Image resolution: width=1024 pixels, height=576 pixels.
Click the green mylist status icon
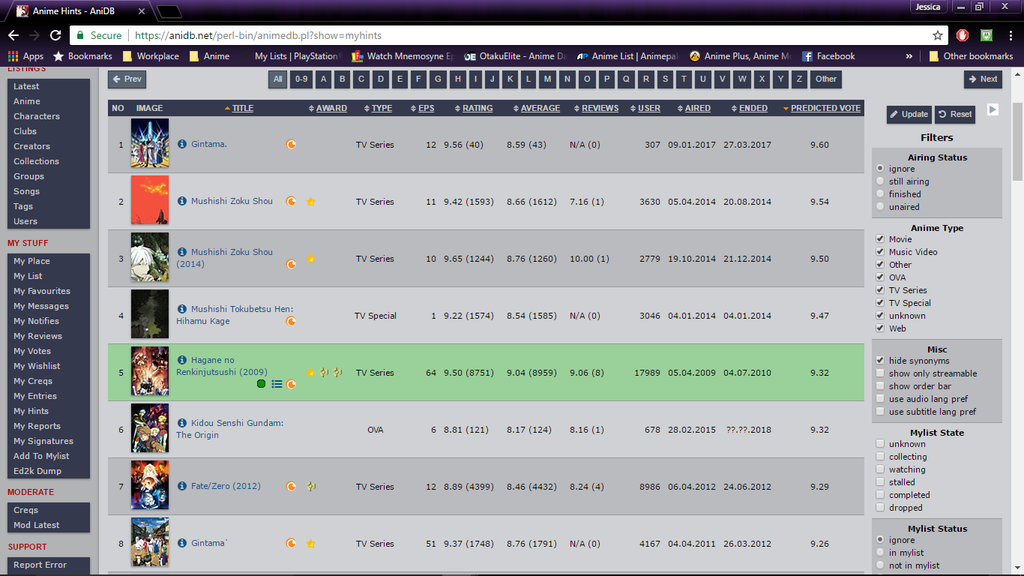coord(261,384)
